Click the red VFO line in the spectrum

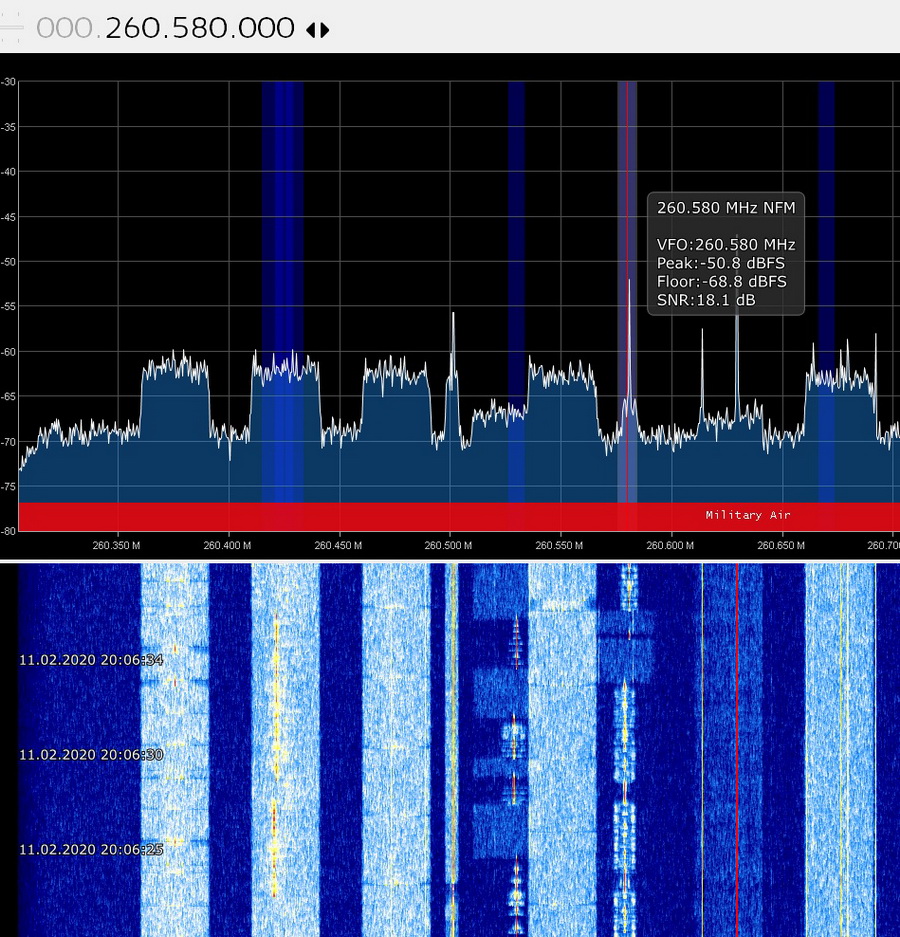[x=628, y=250]
